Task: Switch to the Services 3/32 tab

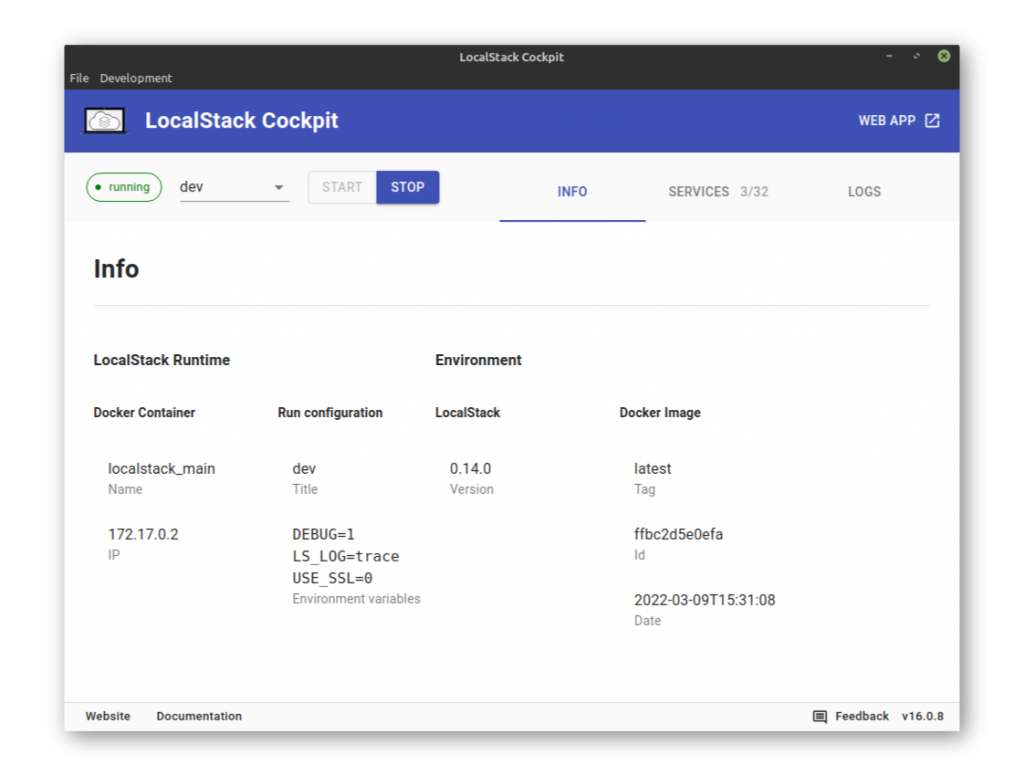Action: coord(718,192)
